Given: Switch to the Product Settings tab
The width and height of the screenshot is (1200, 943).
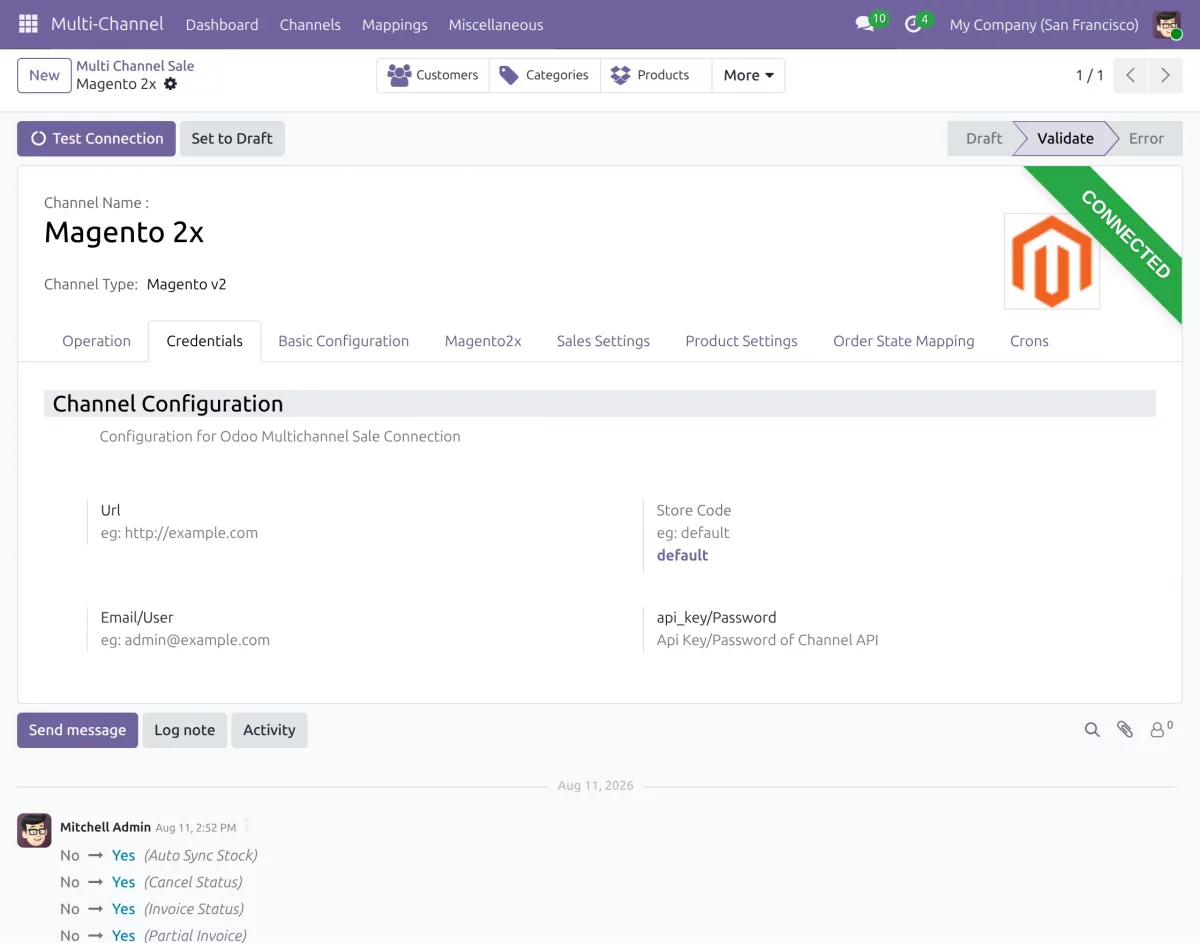Looking at the screenshot, I should point(741,341).
